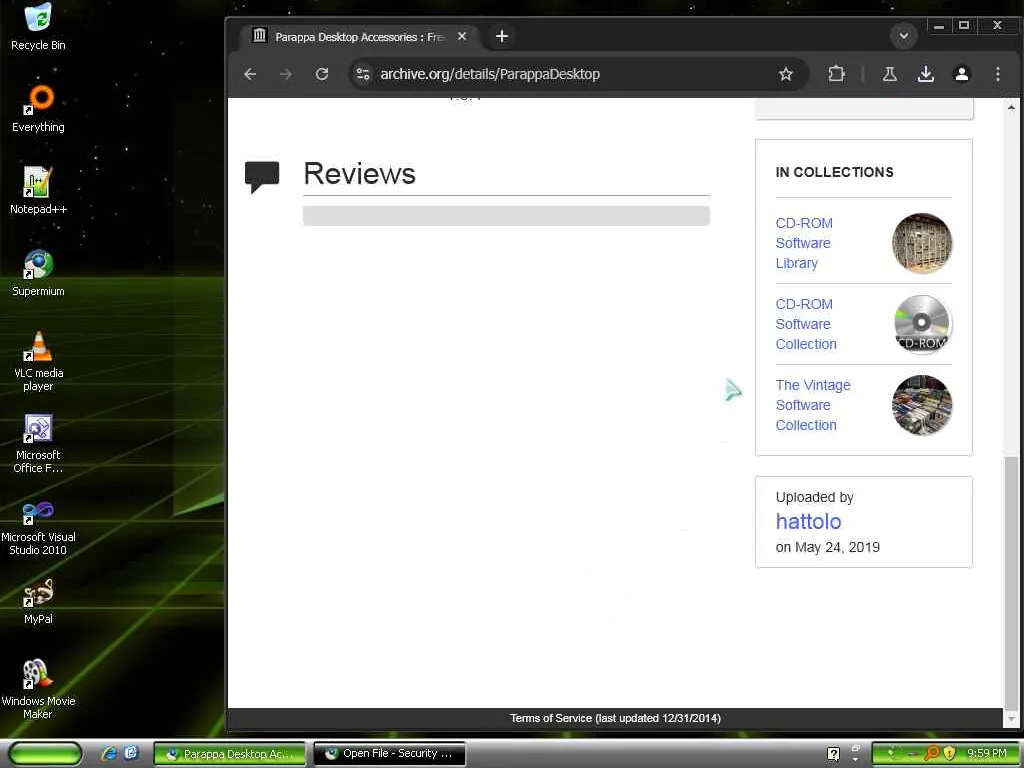Select the Microsoft Visual Studio 2010 shortcut
This screenshot has width=1024, height=768.
[x=38, y=526]
